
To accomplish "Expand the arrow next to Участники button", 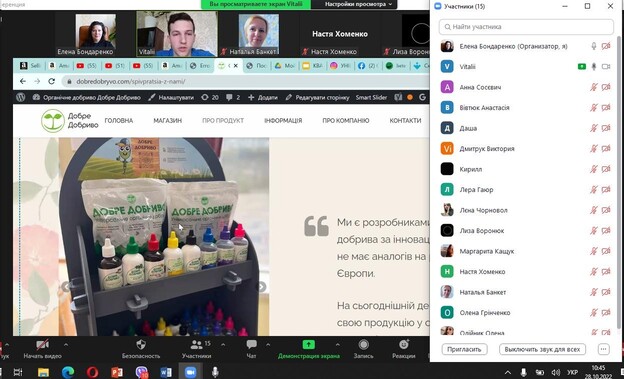I will click(x=223, y=345).
